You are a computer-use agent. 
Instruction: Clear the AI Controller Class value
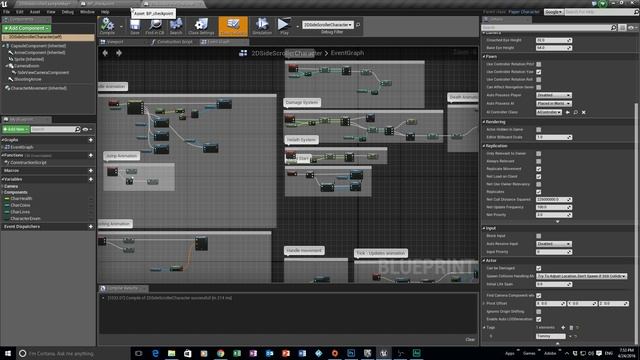click(584, 112)
